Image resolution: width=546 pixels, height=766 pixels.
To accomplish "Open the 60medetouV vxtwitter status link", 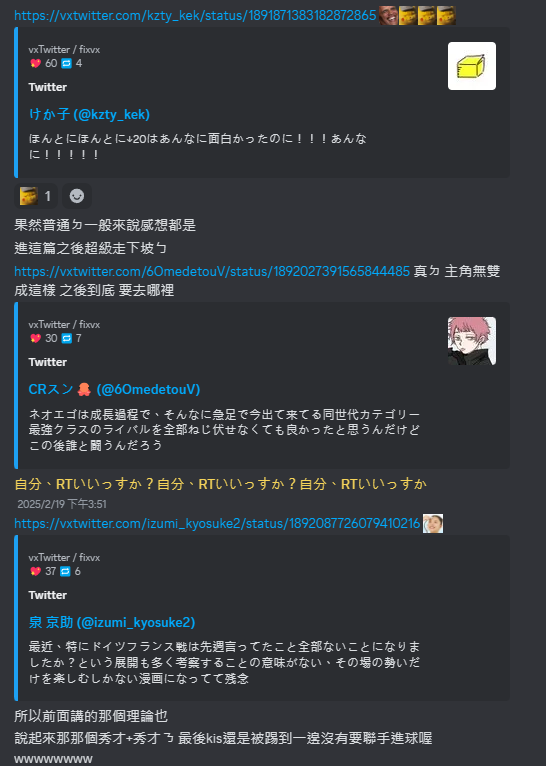I will (212, 271).
